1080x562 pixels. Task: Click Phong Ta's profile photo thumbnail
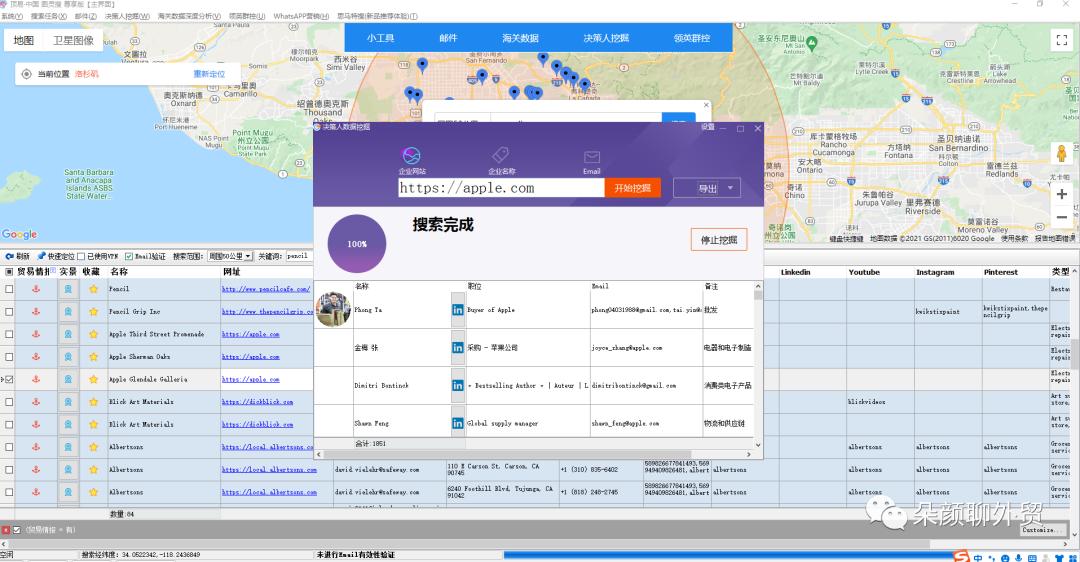tap(333, 309)
